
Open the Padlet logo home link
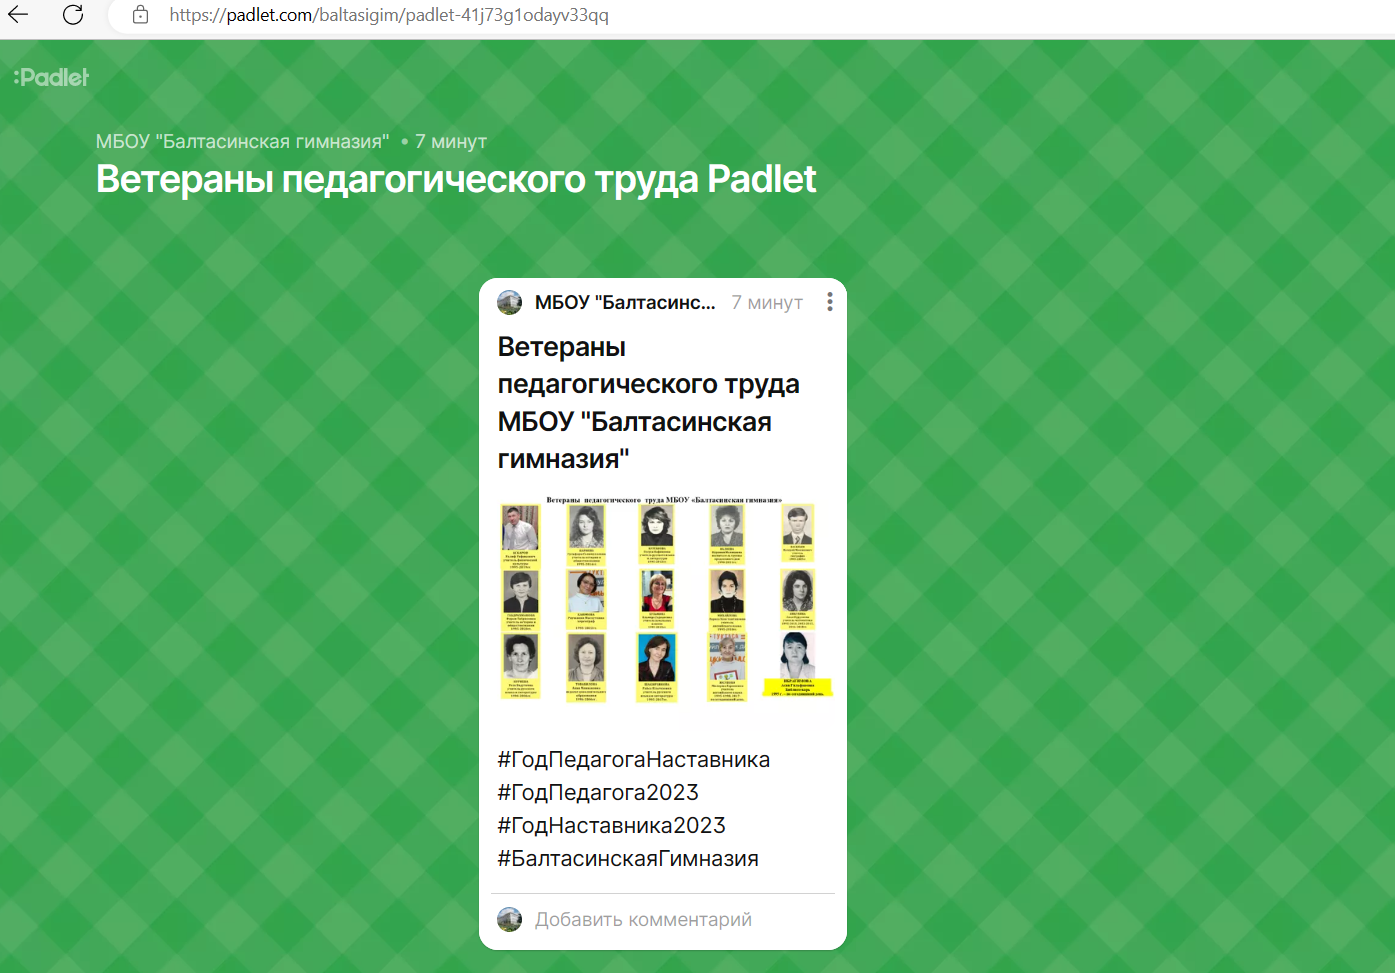coord(51,77)
